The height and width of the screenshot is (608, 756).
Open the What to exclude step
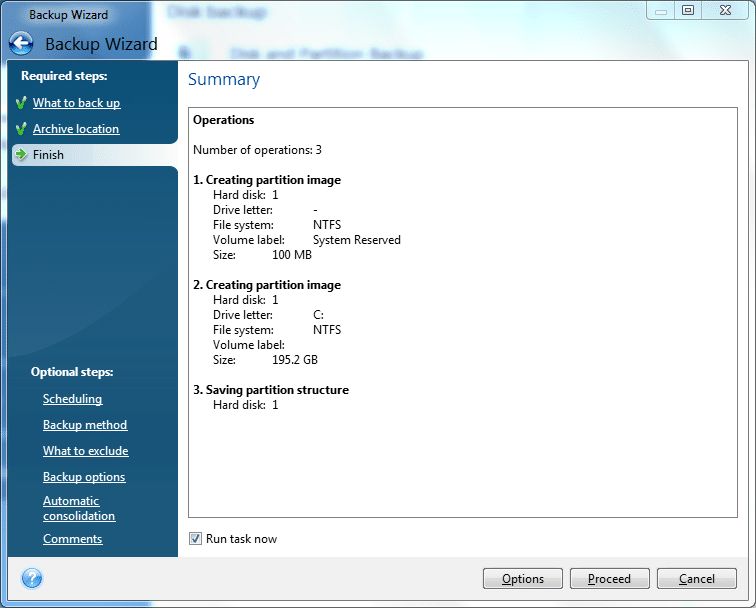tap(85, 451)
